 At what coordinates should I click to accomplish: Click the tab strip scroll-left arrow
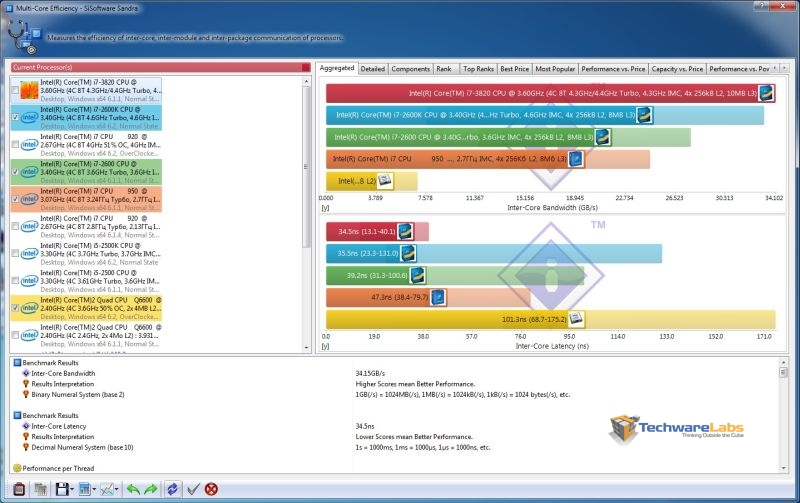point(775,68)
